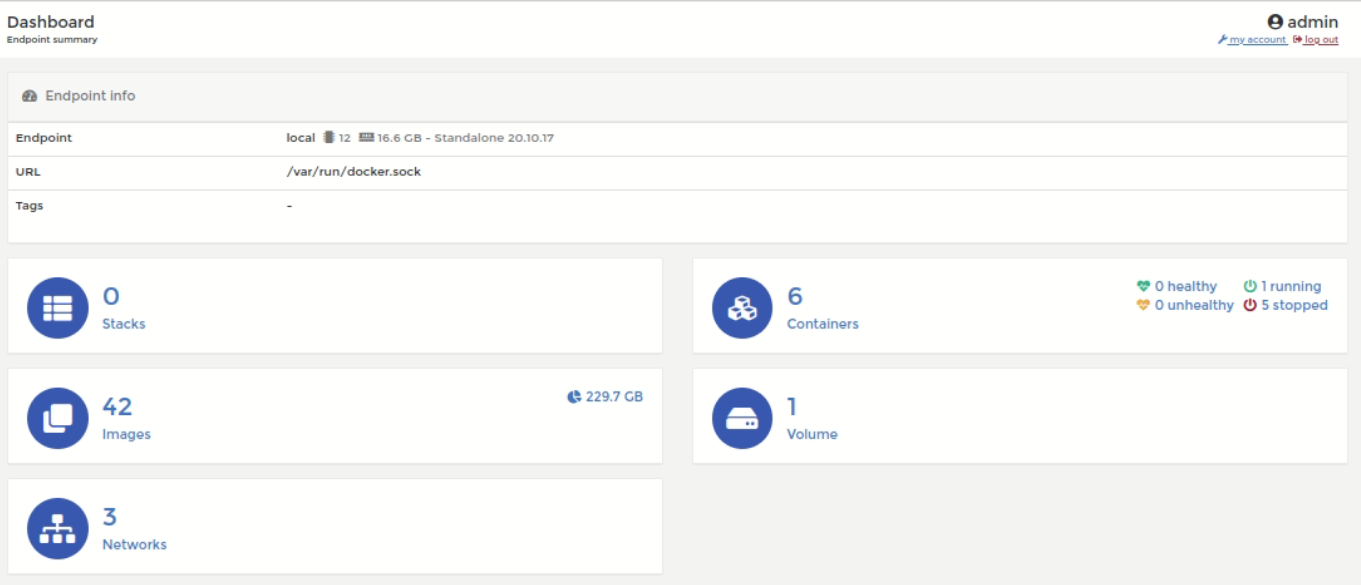The image size is (1361, 585).
Task: Click the Volume drive icon
Action: coord(742,418)
